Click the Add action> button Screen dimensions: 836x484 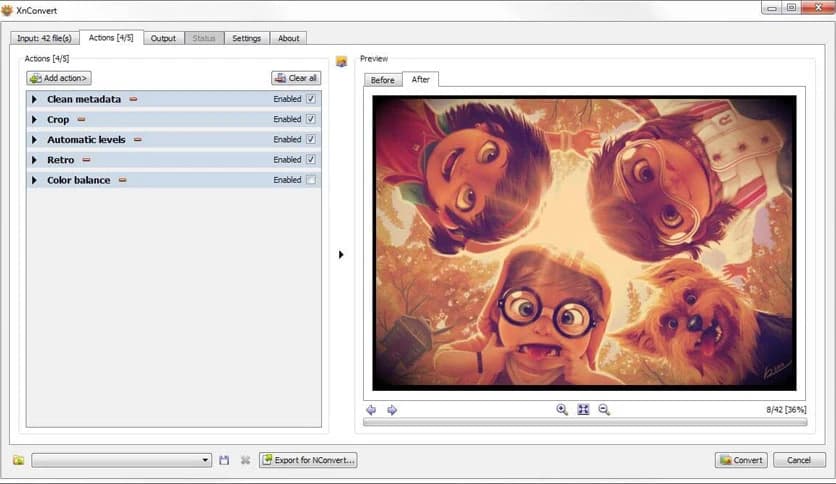point(59,78)
